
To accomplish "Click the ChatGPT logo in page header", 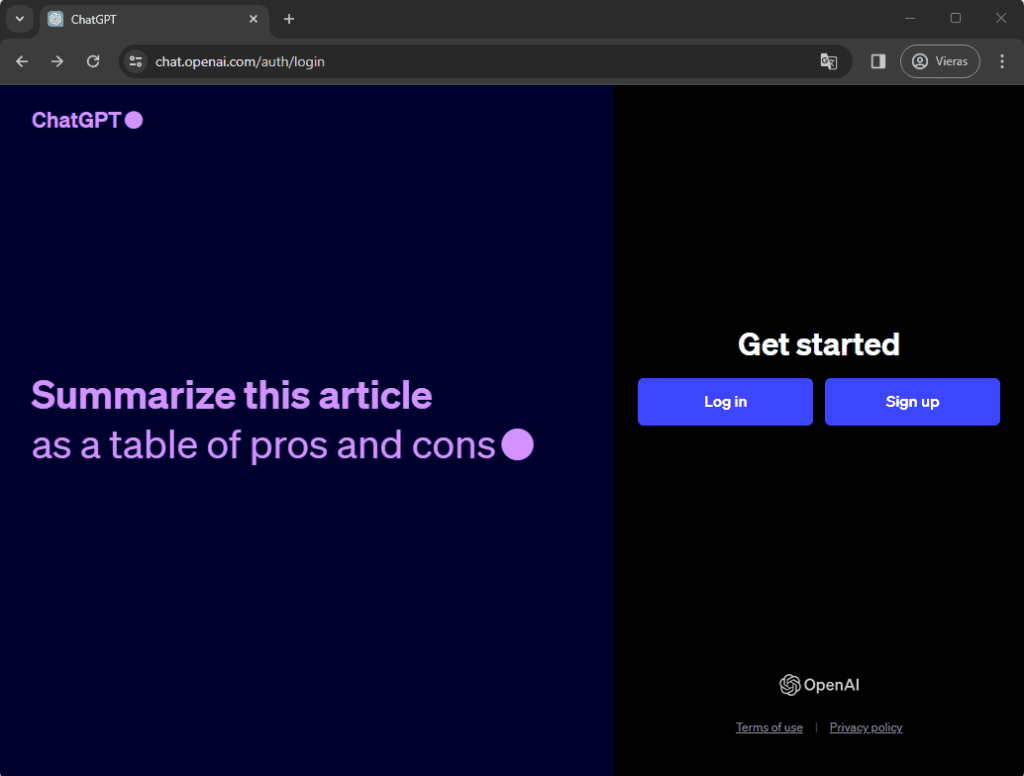I will (86, 120).
